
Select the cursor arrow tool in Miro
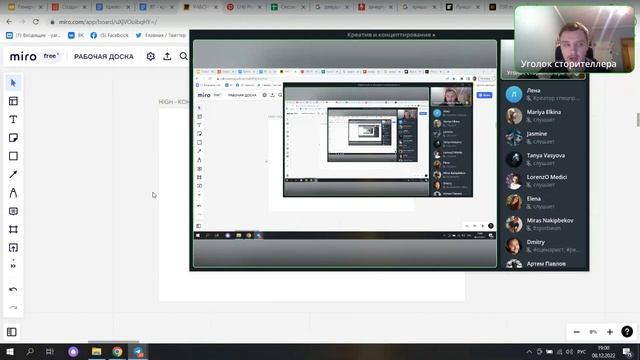pyautogui.click(x=13, y=83)
